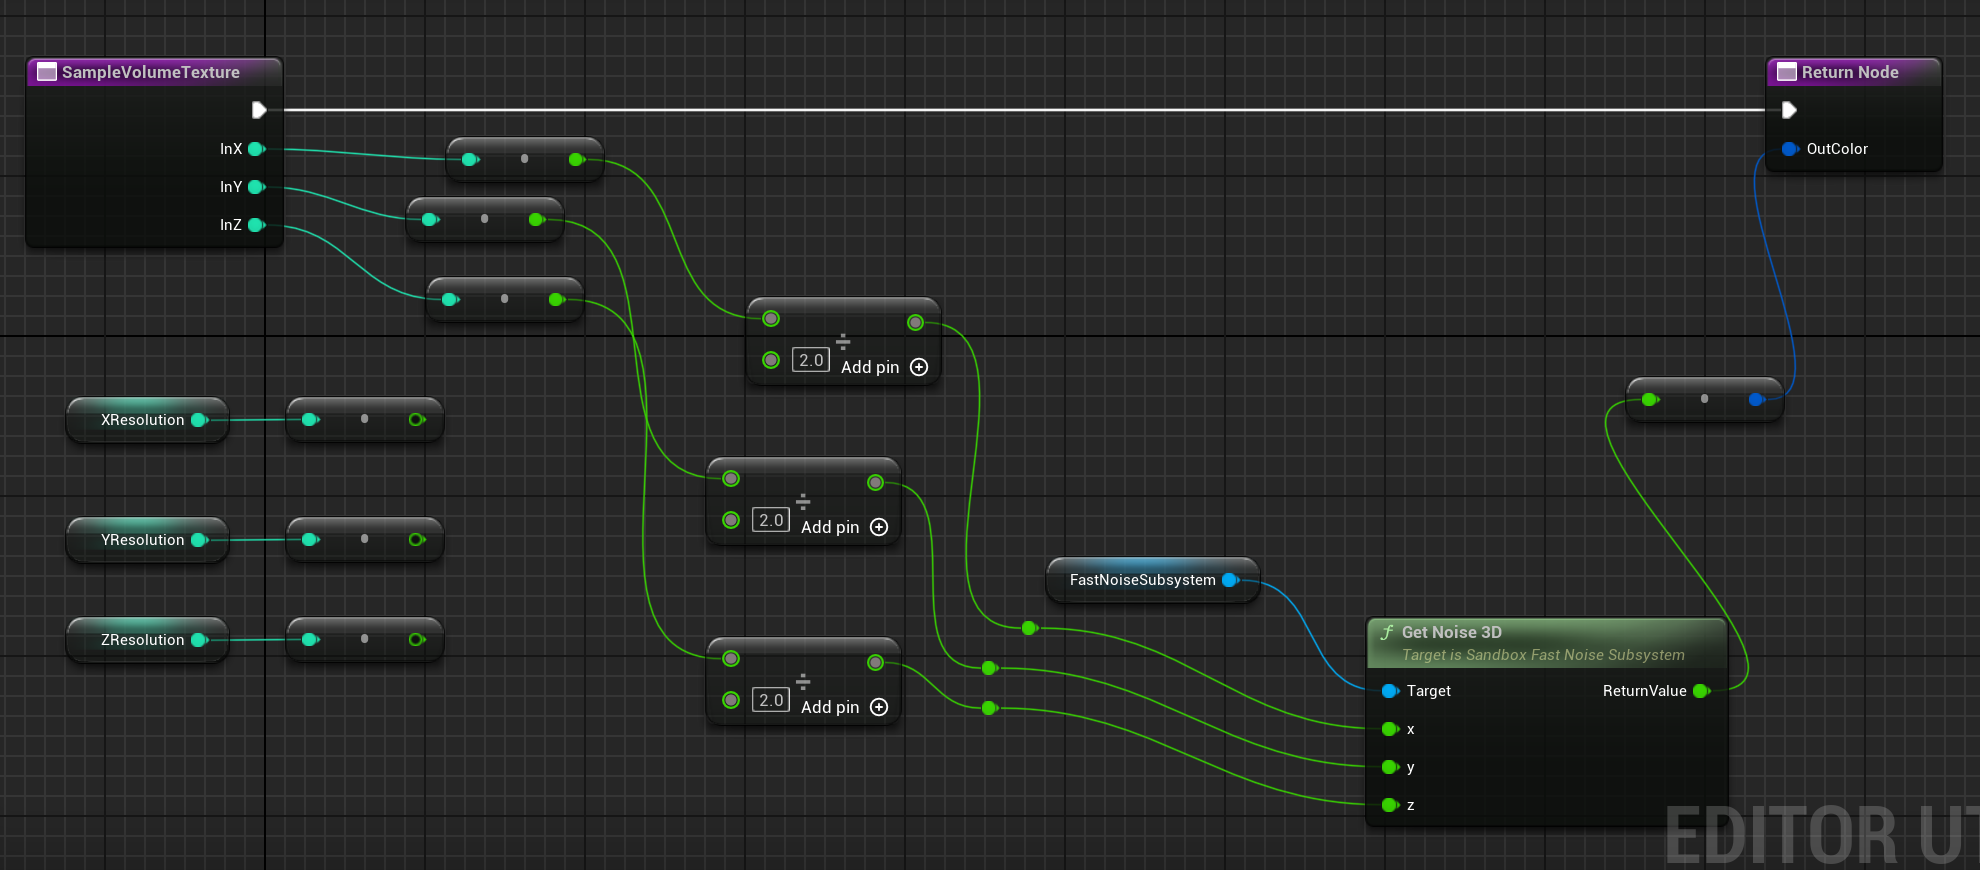
Task: Click top input pin of divide node fed by InX
Action: pyautogui.click(x=771, y=319)
